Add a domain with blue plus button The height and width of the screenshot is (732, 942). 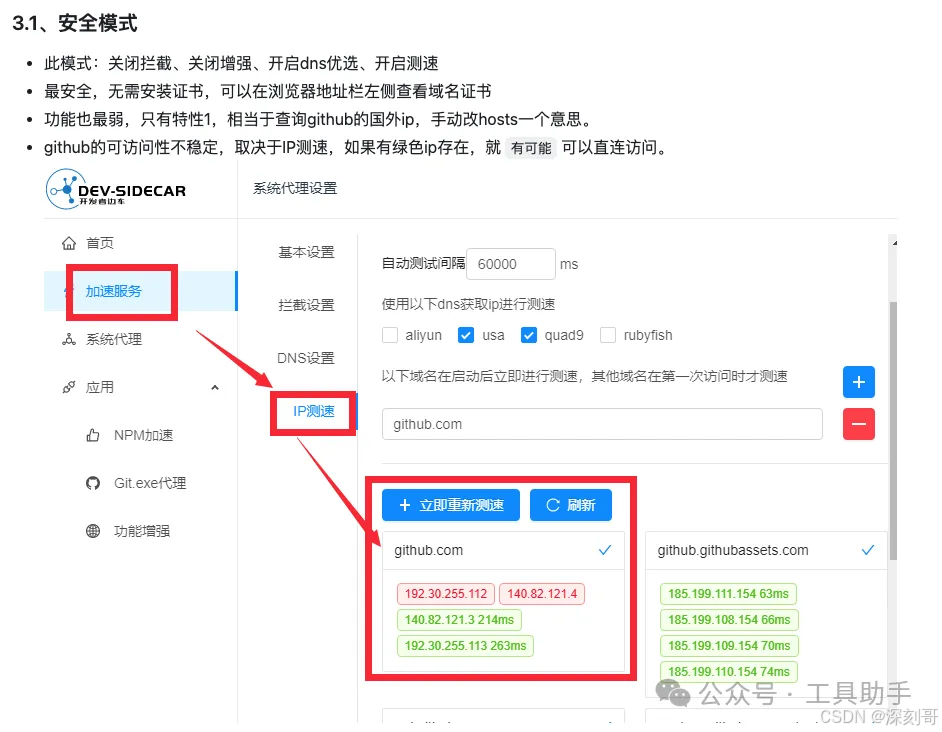point(858,382)
